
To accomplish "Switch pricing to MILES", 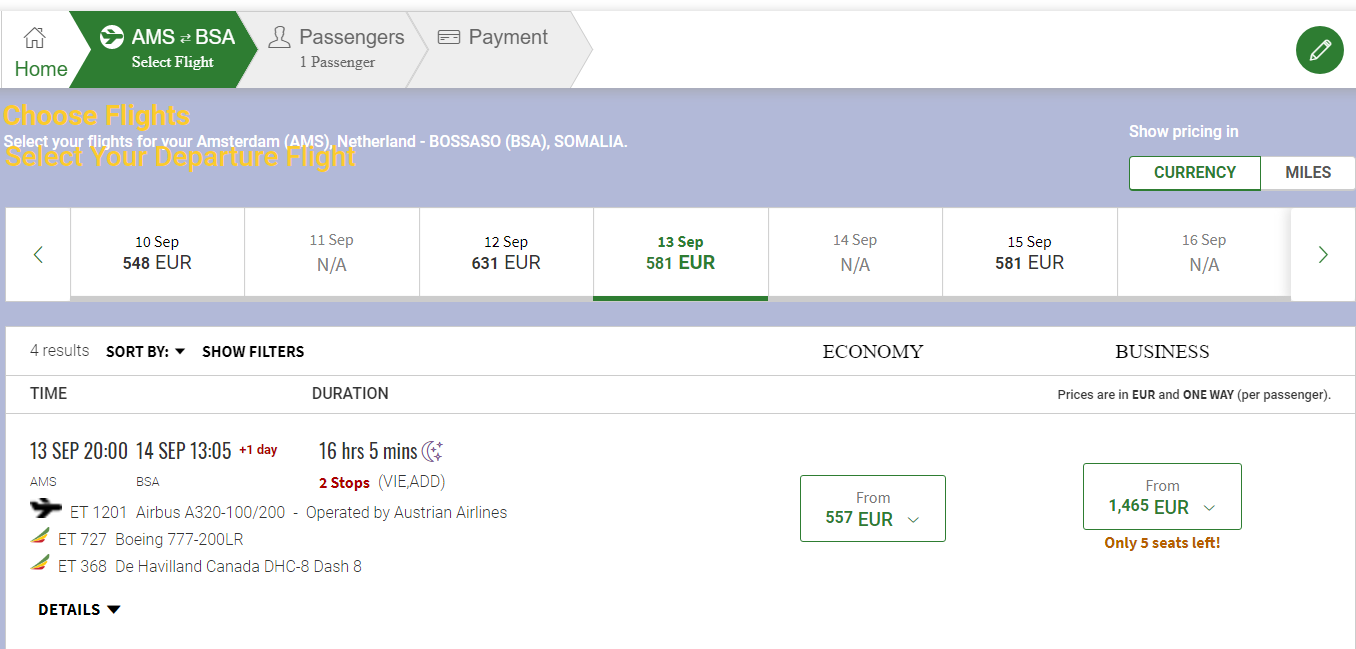I will click(1308, 172).
